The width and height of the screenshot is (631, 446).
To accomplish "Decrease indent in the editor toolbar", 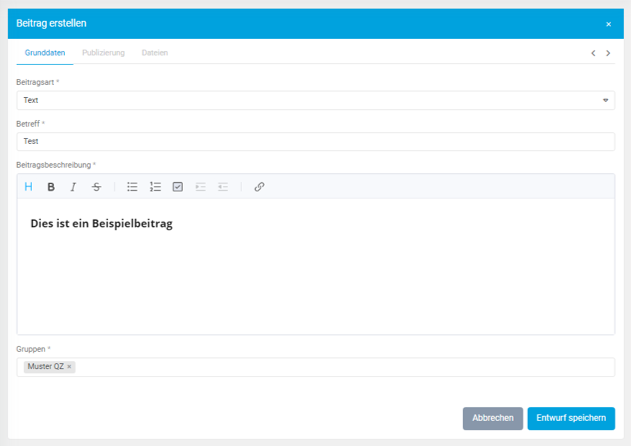I will (223, 187).
